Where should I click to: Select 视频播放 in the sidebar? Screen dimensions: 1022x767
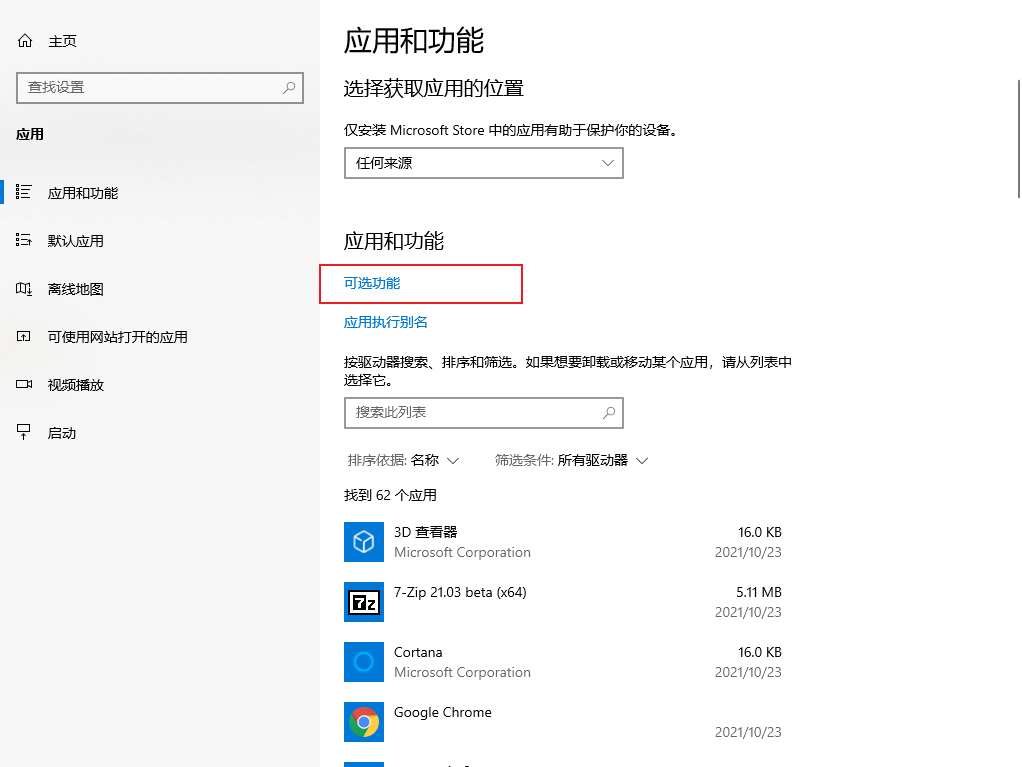[160, 385]
